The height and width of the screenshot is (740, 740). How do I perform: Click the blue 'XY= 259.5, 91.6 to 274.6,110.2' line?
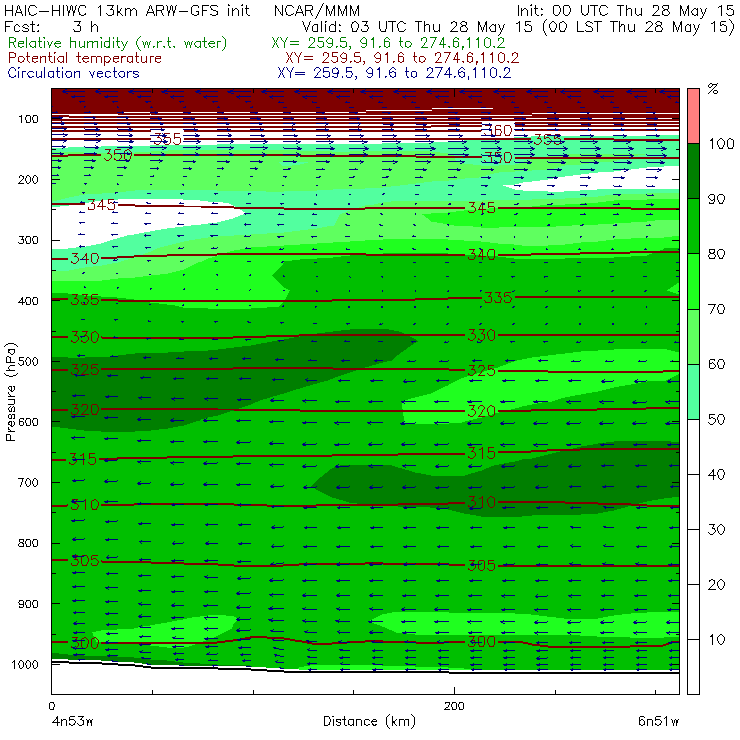tap(394, 73)
